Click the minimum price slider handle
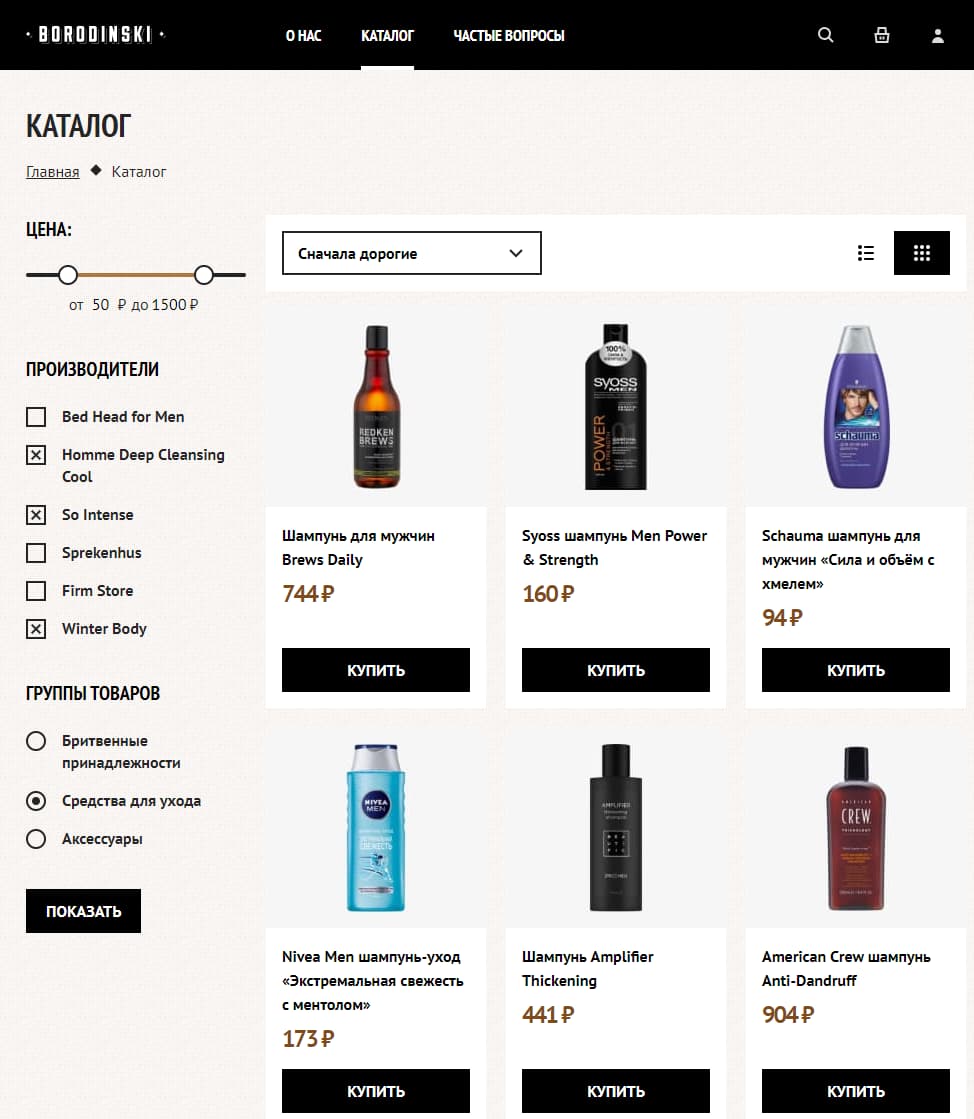The image size is (974, 1119). click(x=68, y=274)
